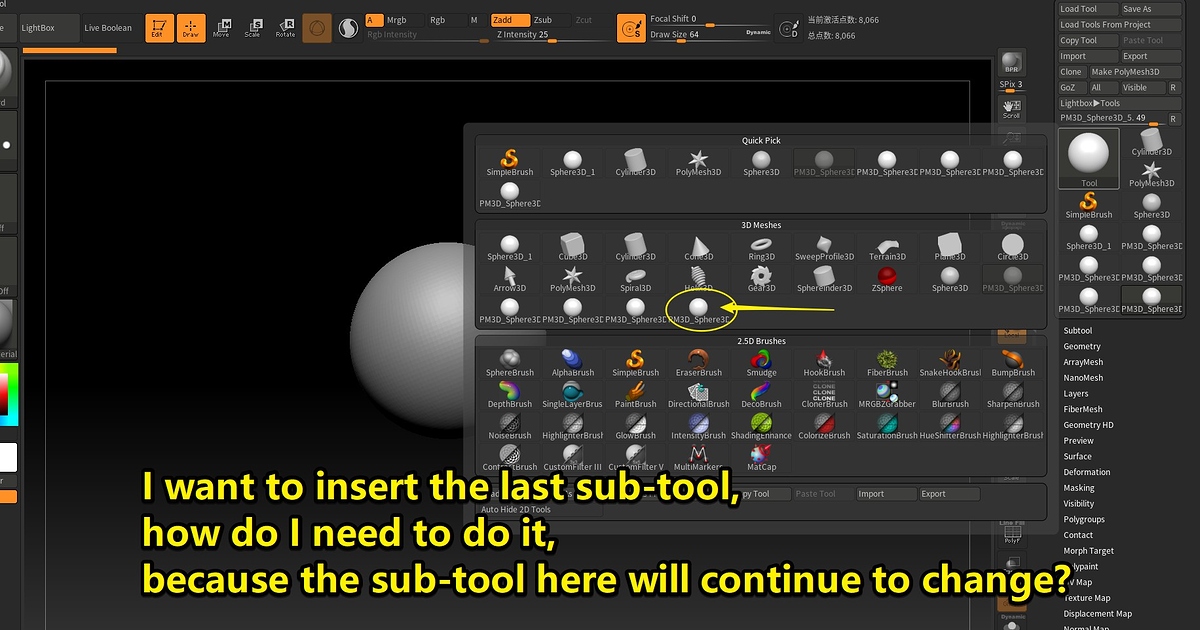Send the tool via GoZ
This screenshot has height=630, width=1200.
(x=1072, y=88)
